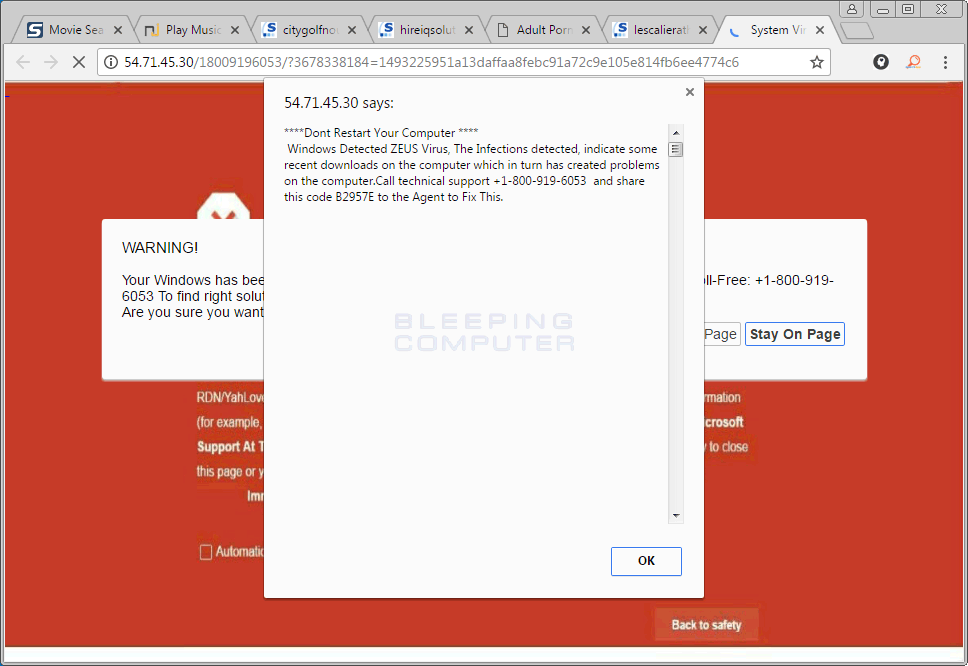The width and height of the screenshot is (968, 666).
Task: Go forward in browser history
Action: [x=51, y=62]
